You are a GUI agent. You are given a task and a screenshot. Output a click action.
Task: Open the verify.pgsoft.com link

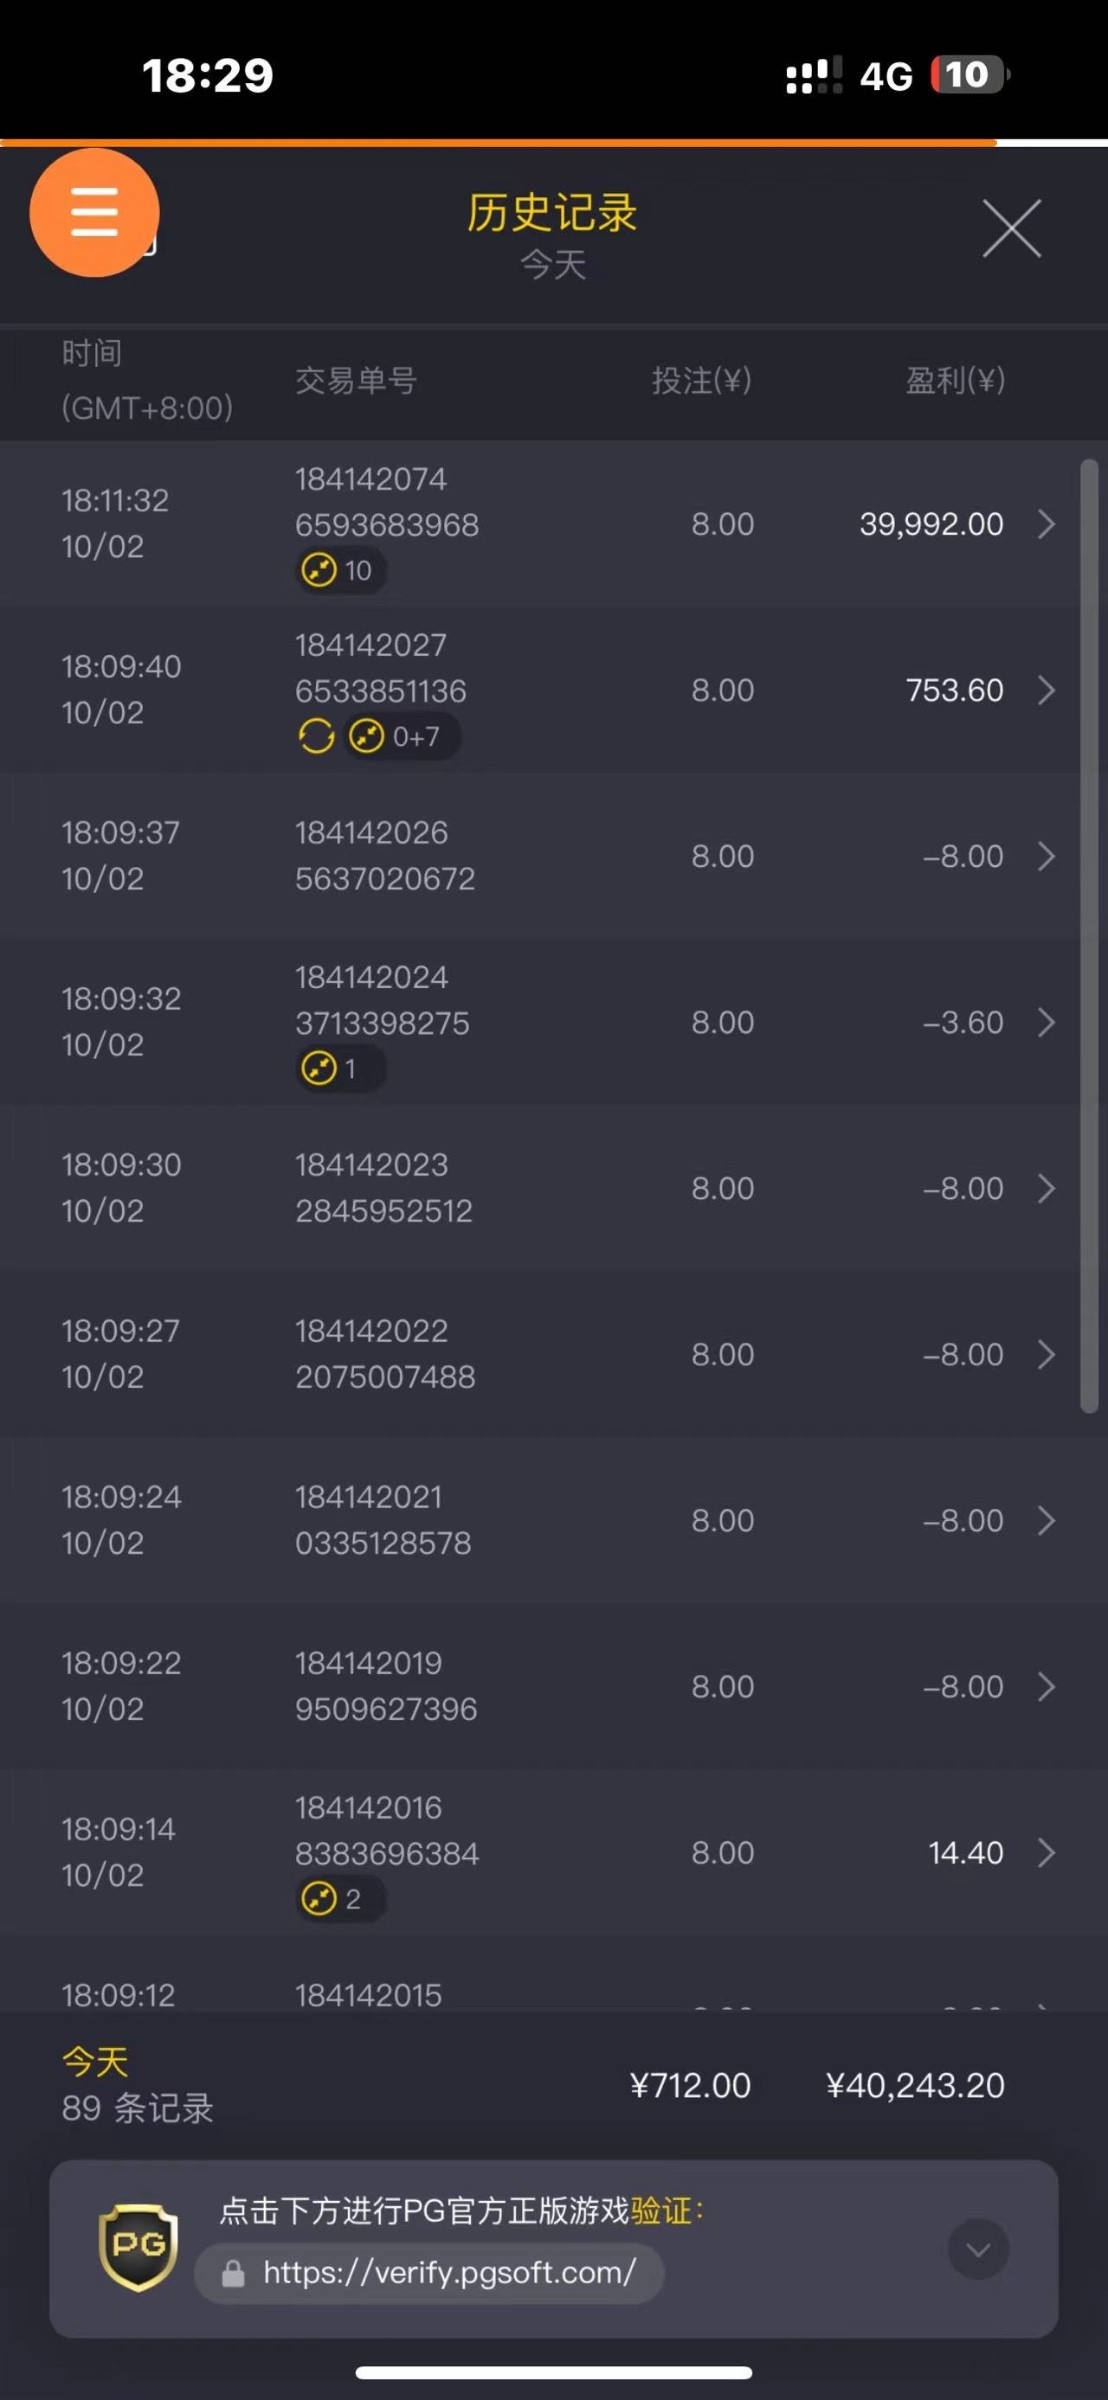(x=449, y=2273)
